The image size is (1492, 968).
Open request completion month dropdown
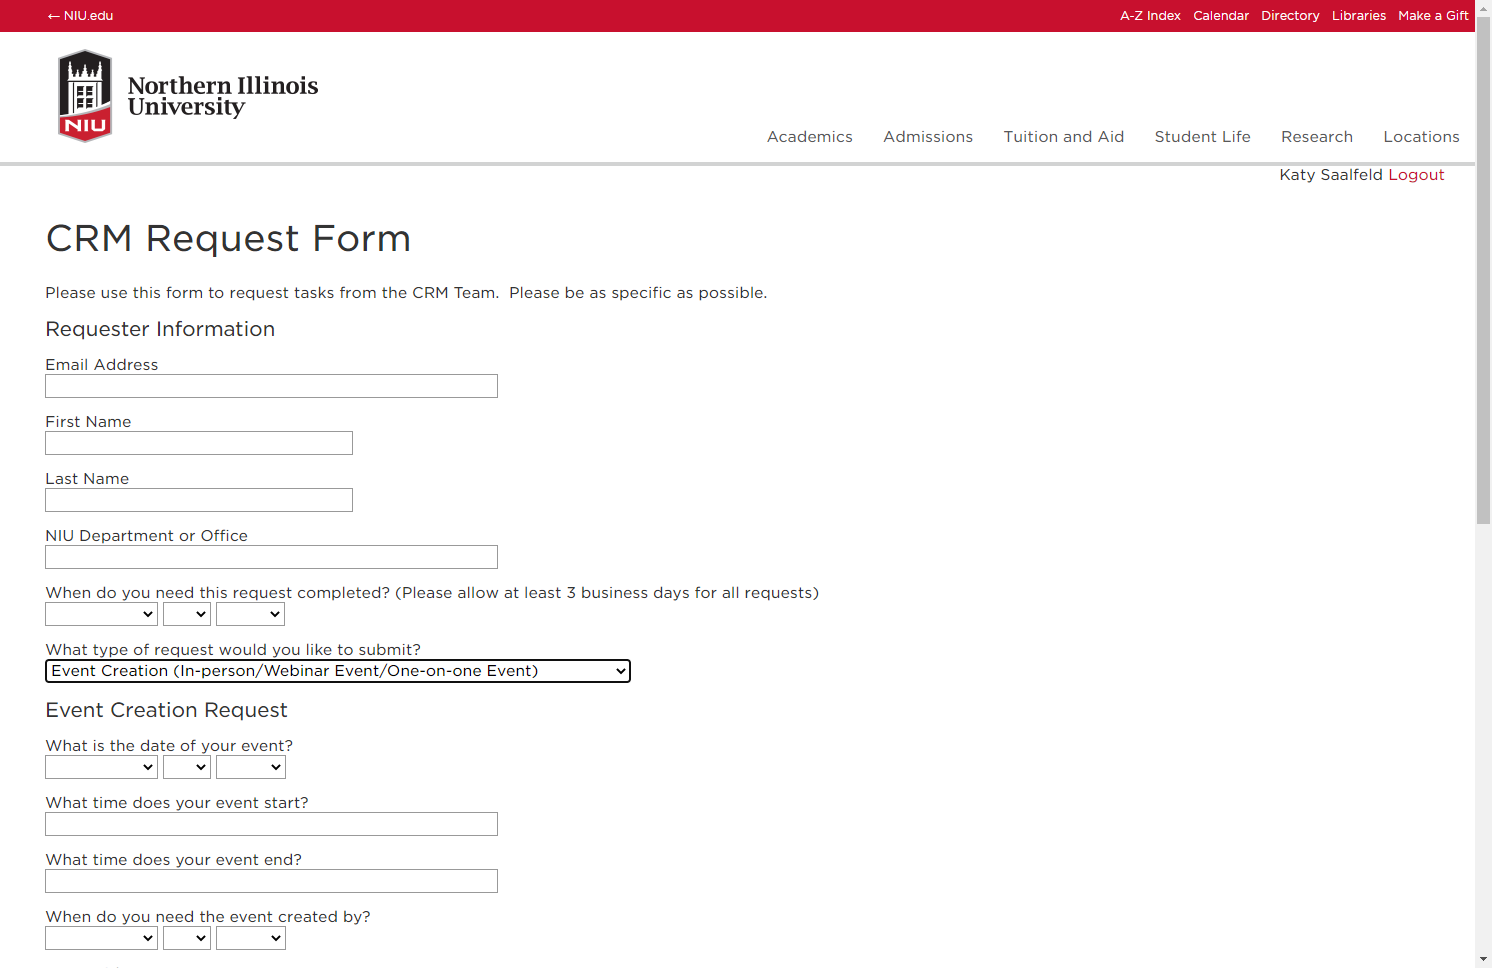coord(101,614)
